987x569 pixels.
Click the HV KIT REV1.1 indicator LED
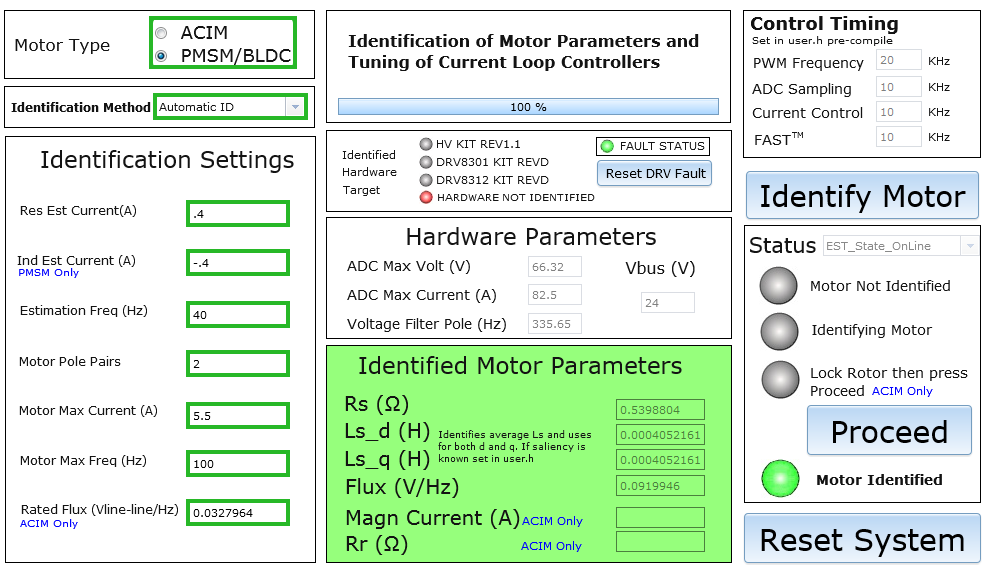coord(426,144)
